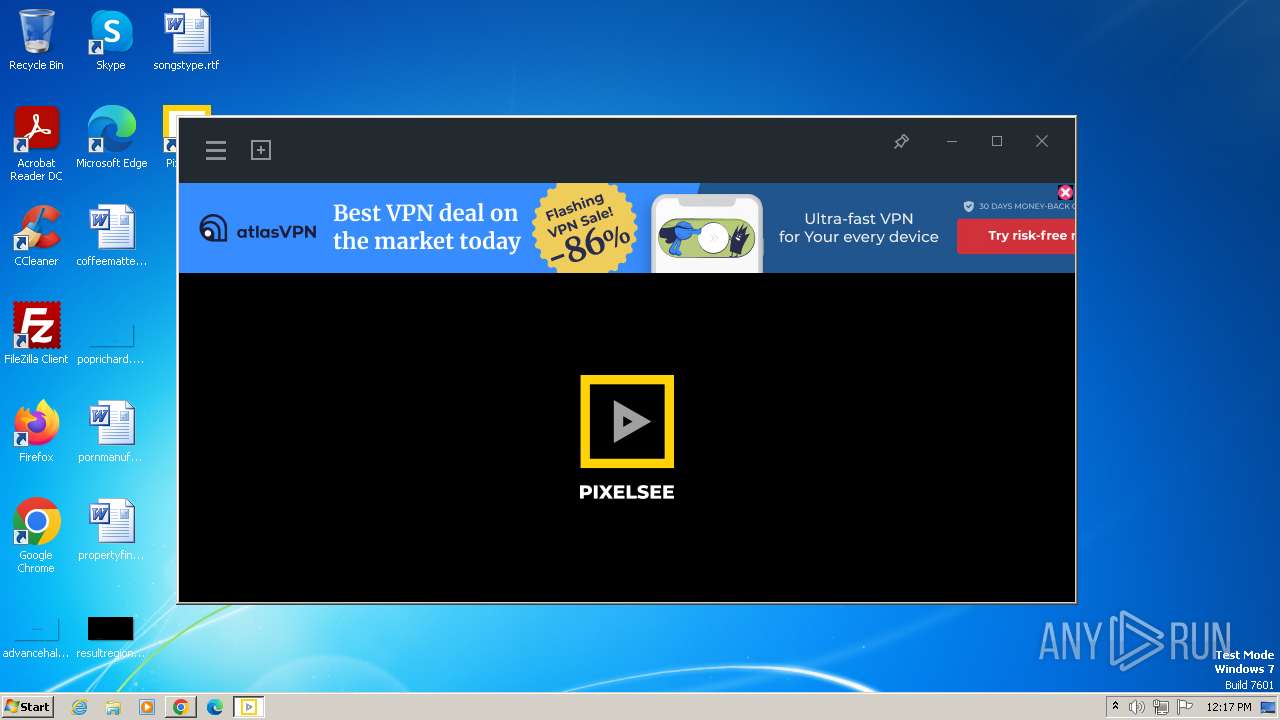The image size is (1280, 720).
Task: Maximize the PixelSee window
Action: [x=997, y=142]
